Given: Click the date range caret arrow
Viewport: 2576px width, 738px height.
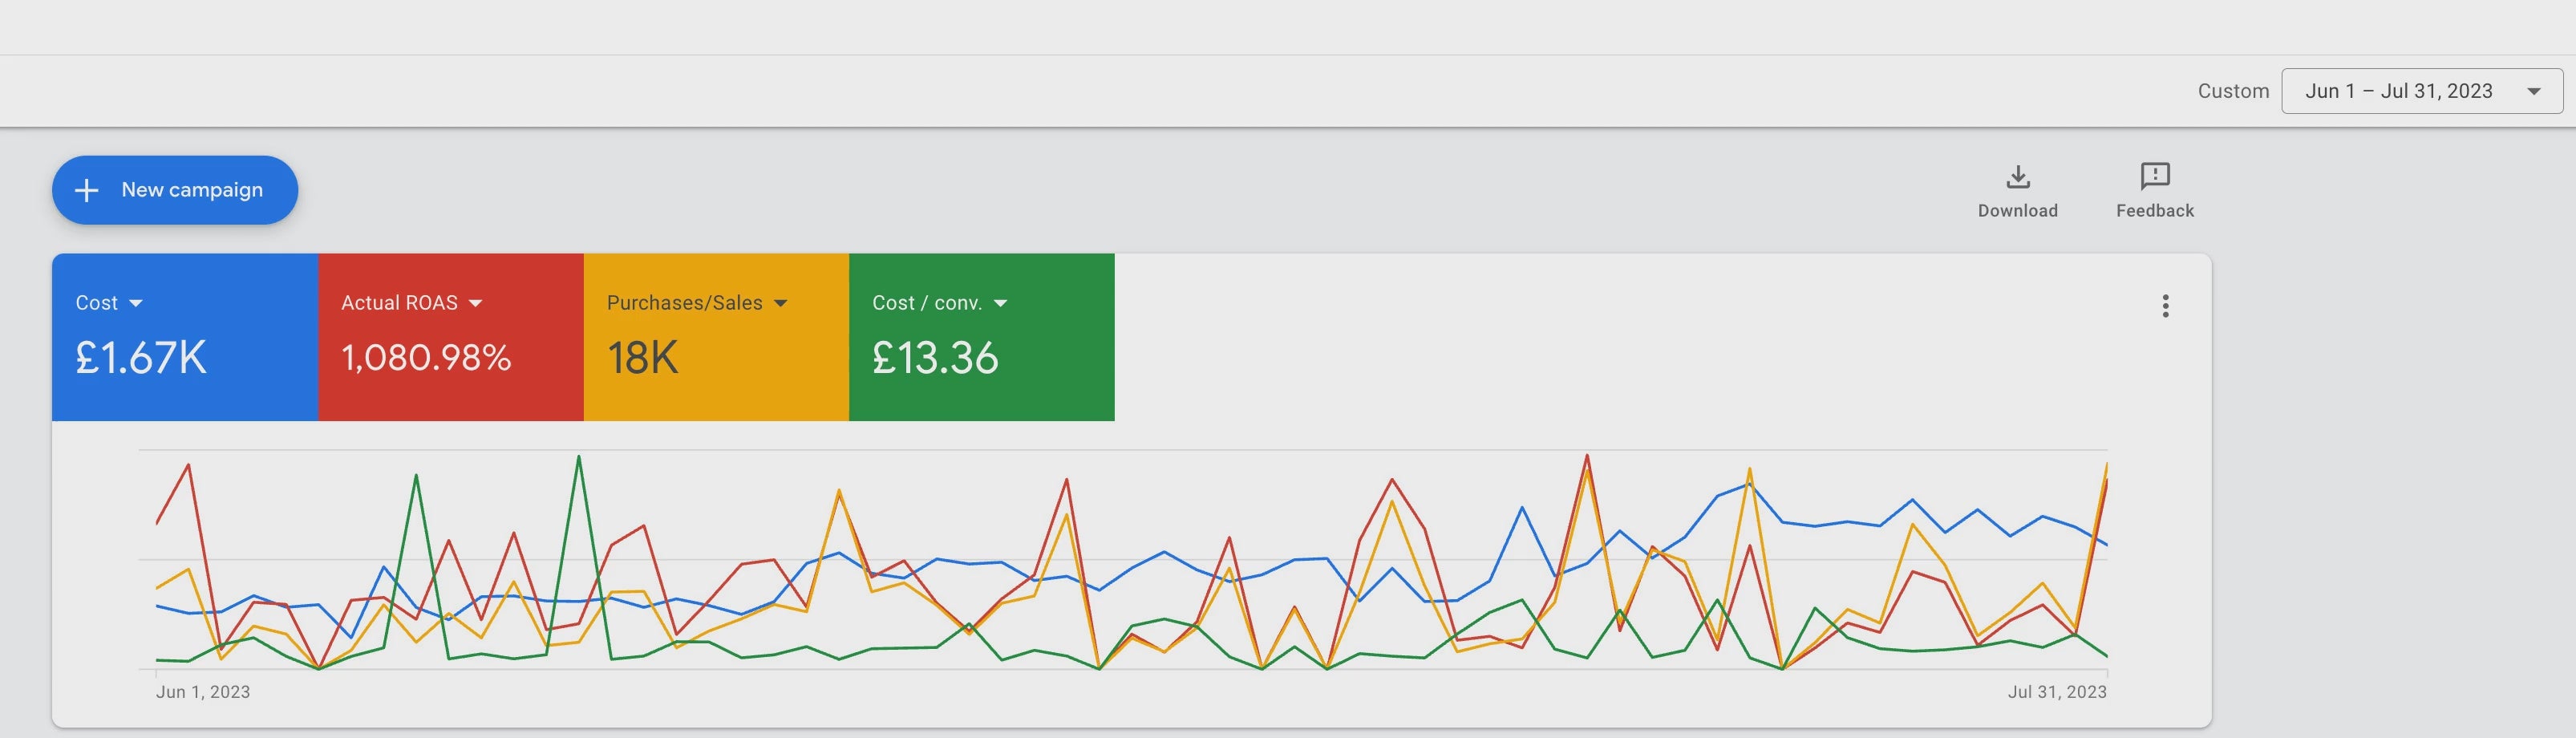Looking at the screenshot, I should 2533,91.
